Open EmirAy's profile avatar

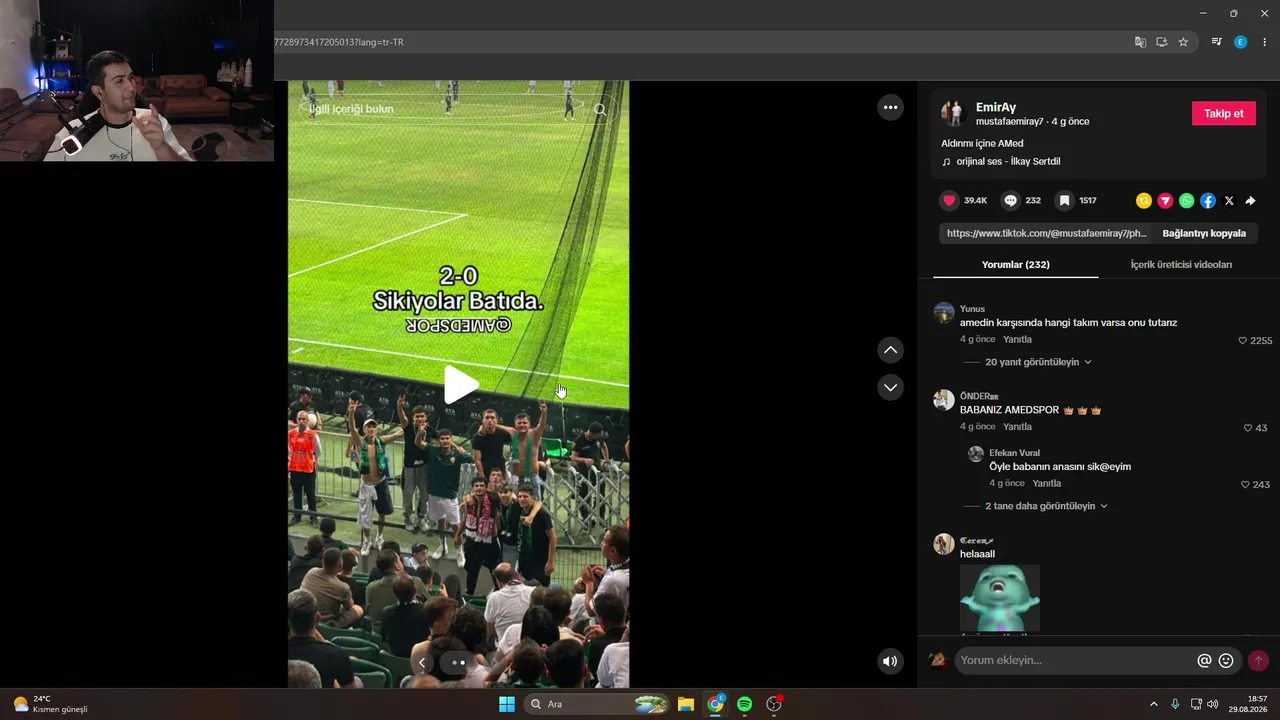[953, 113]
